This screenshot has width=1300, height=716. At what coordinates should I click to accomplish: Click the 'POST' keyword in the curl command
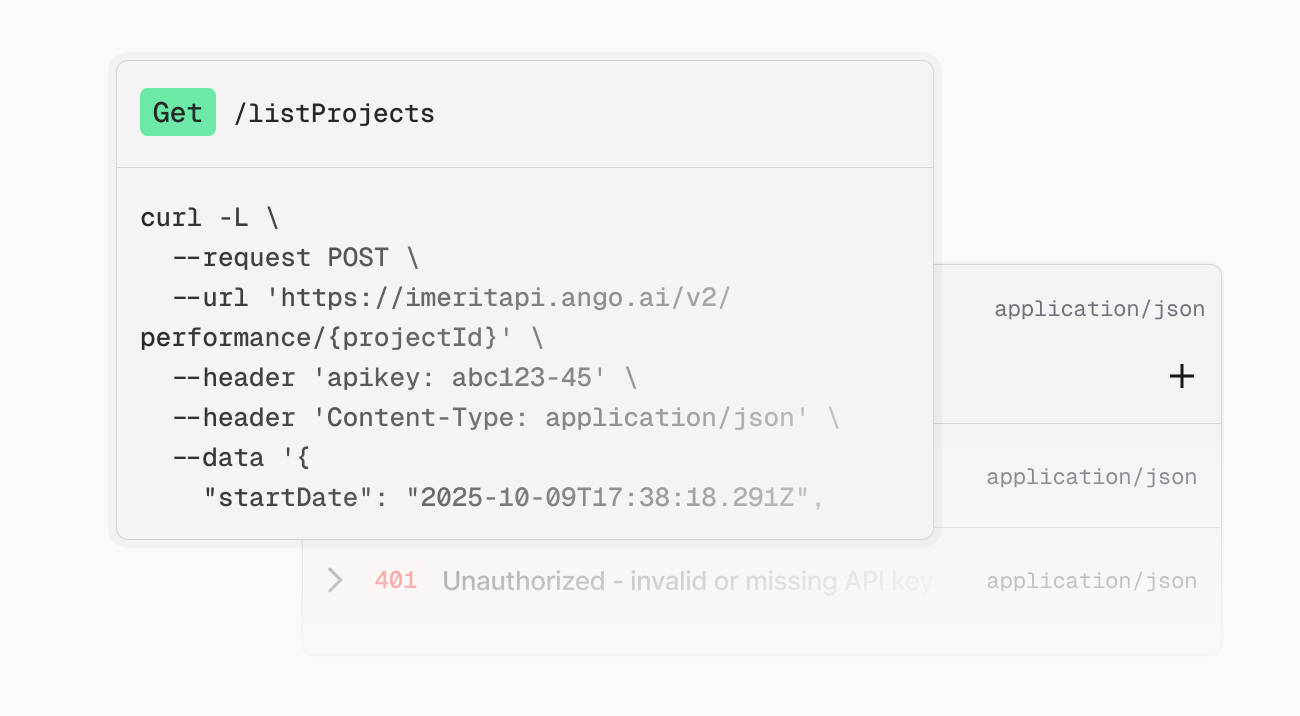tap(358, 258)
